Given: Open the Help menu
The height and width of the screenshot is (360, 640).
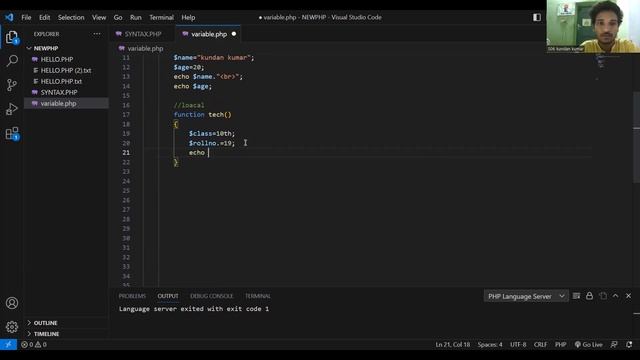Looking at the screenshot, I should coord(188,17).
